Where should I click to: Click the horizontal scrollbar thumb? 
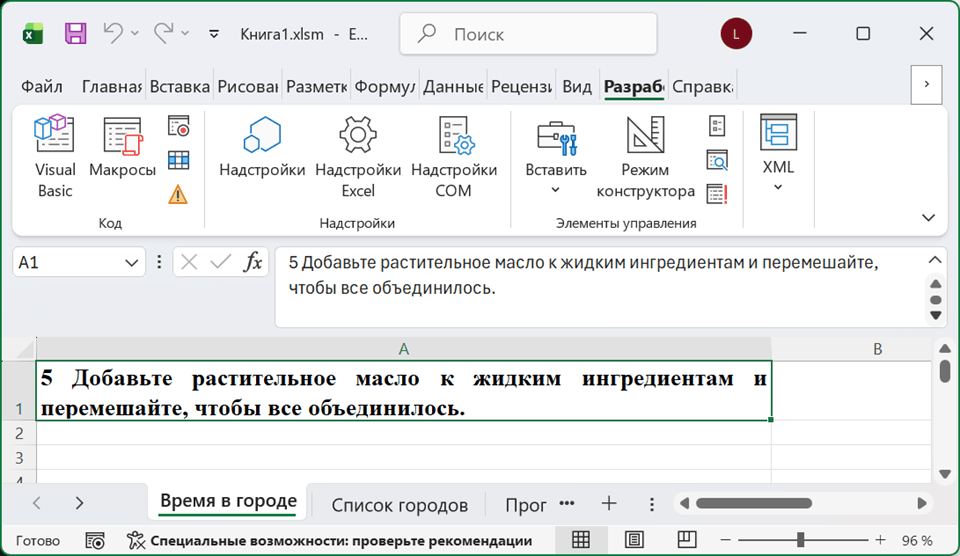click(x=754, y=503)
